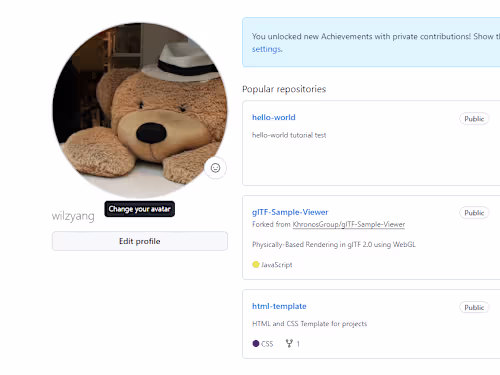This screenshot has width=500, height=375.
Task: Open the hello-world repository
Action: tap(274, 117)
